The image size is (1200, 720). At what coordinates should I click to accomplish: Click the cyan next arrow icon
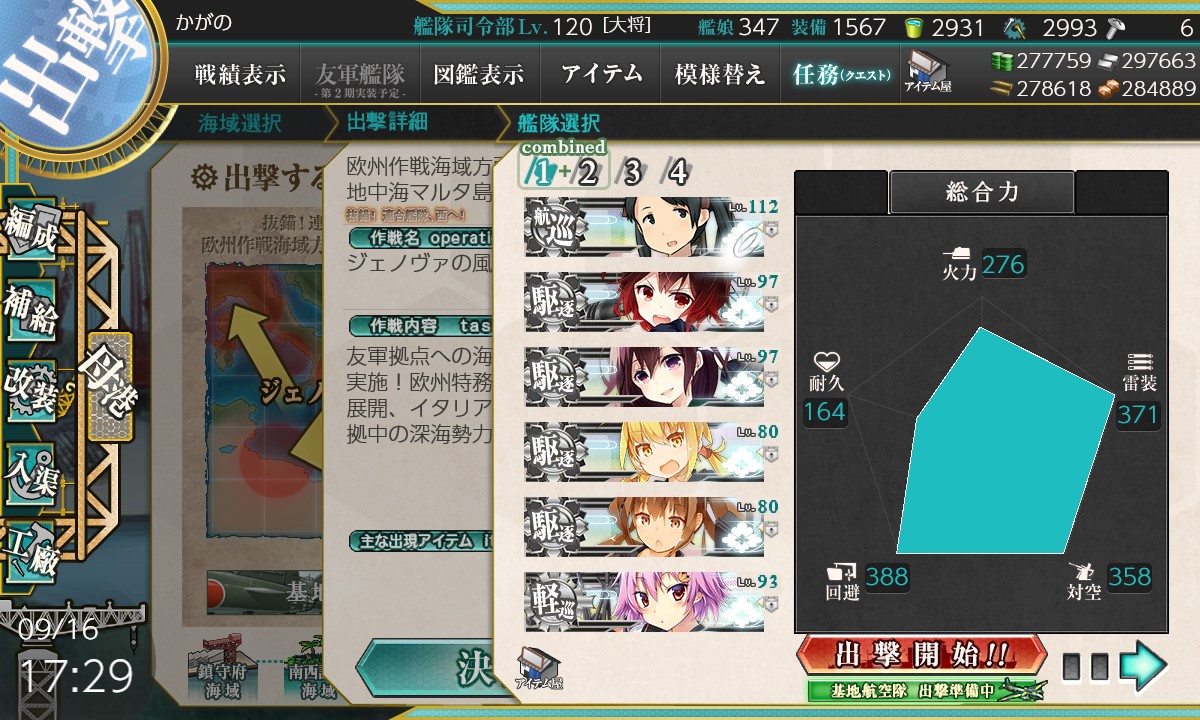[x=1143, y=667]
